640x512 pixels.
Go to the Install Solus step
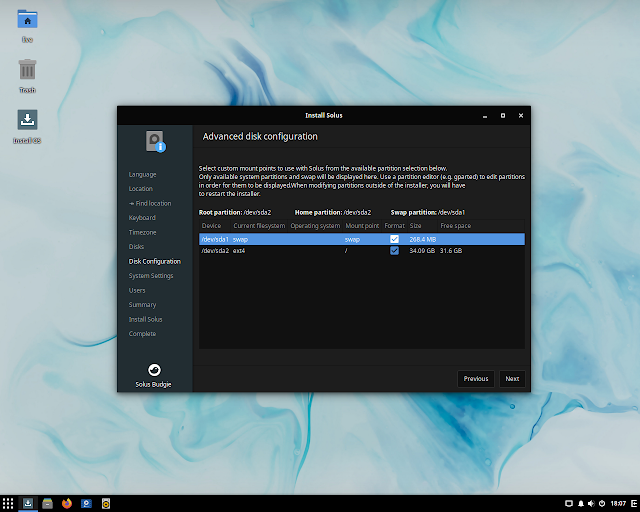coord(146,319)
